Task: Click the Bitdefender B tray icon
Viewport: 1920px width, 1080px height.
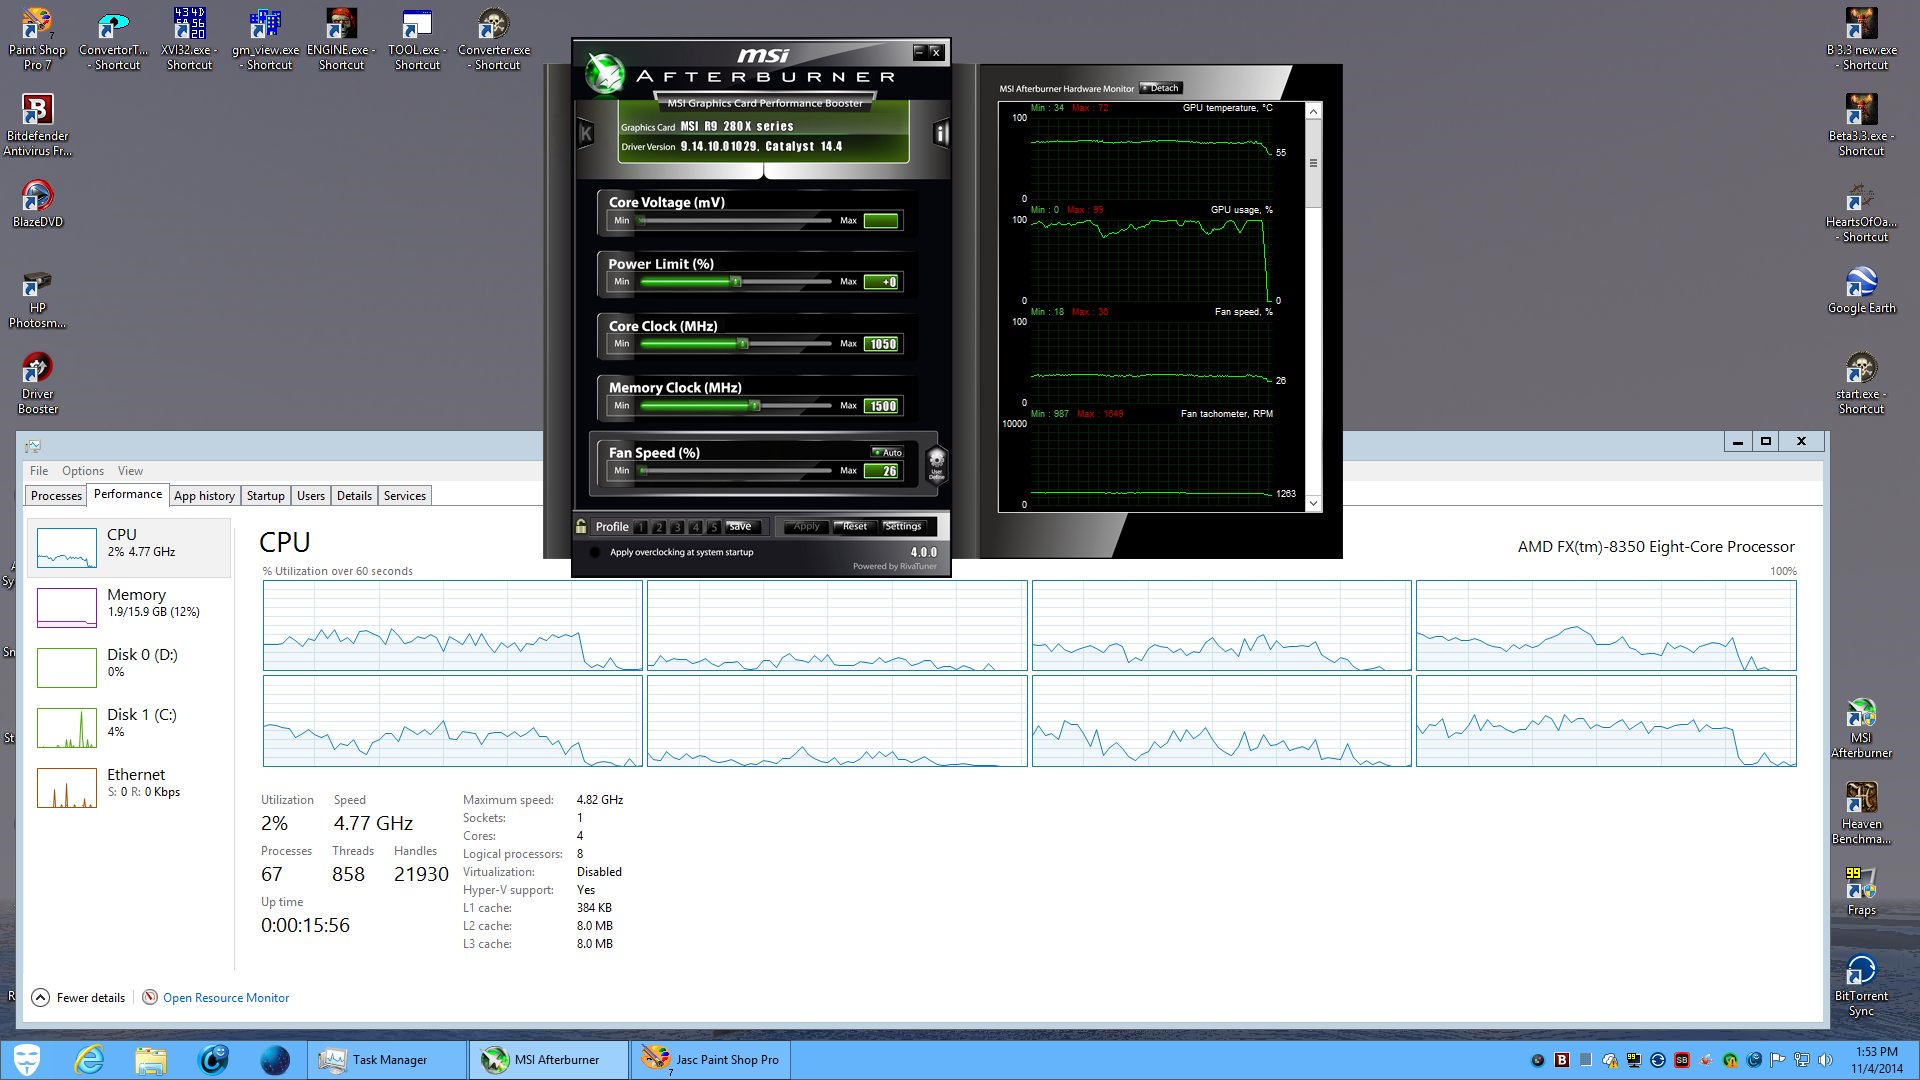Action: click(x=1562, y=1060)
